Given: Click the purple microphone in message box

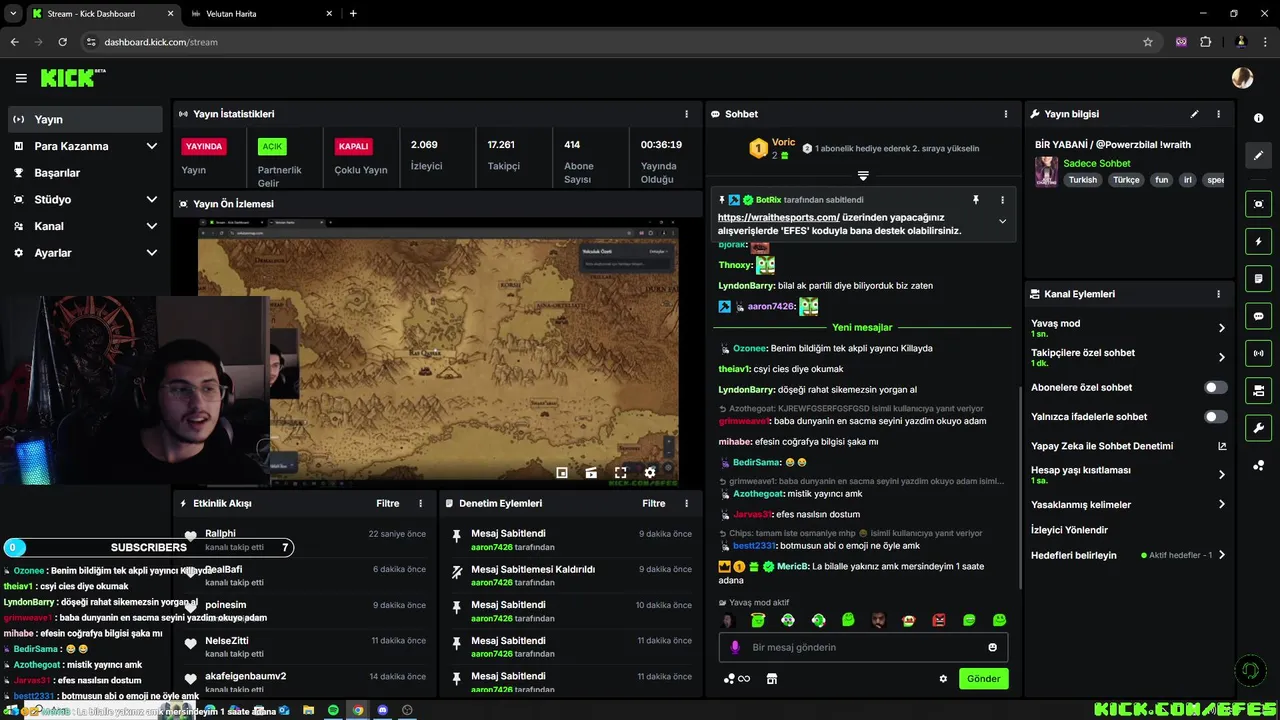Looking at the screenshot, I should (x=735, y=647).
